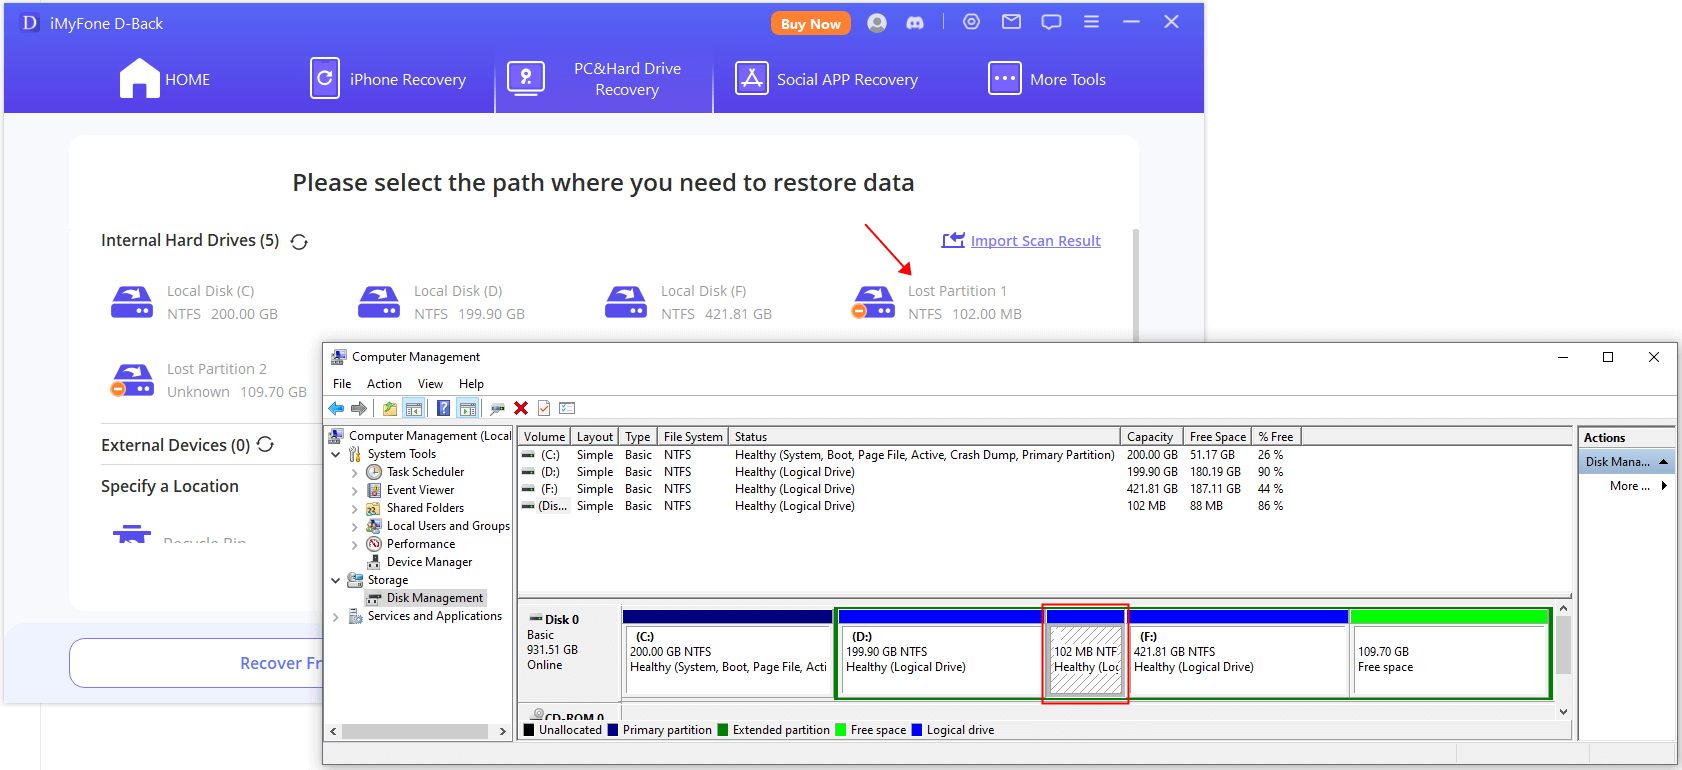Open the hexagon settings icon in D-Back
1682x770 pixels.
pyautogui.click(x=971, y=22)
